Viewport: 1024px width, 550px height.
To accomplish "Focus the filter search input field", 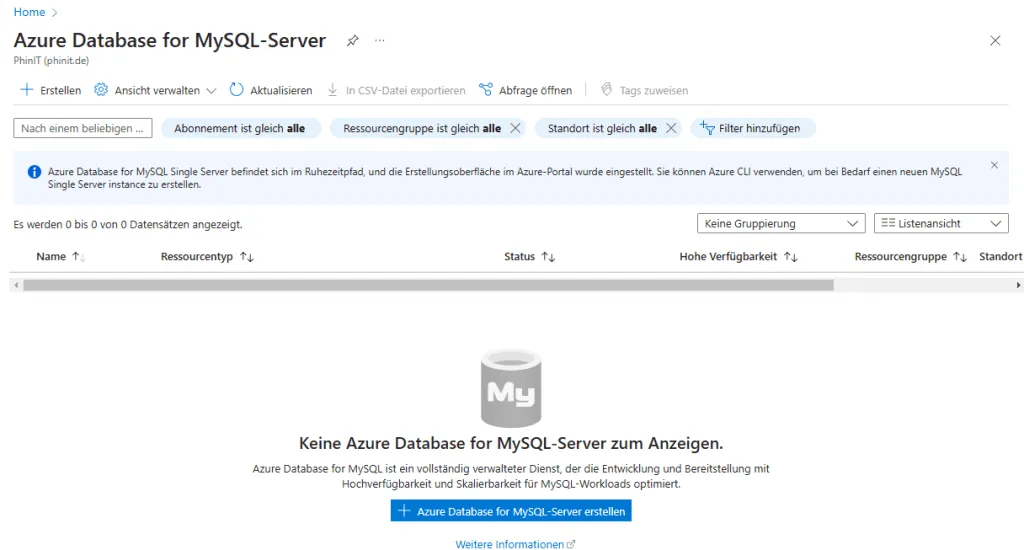I will point(83,128).
